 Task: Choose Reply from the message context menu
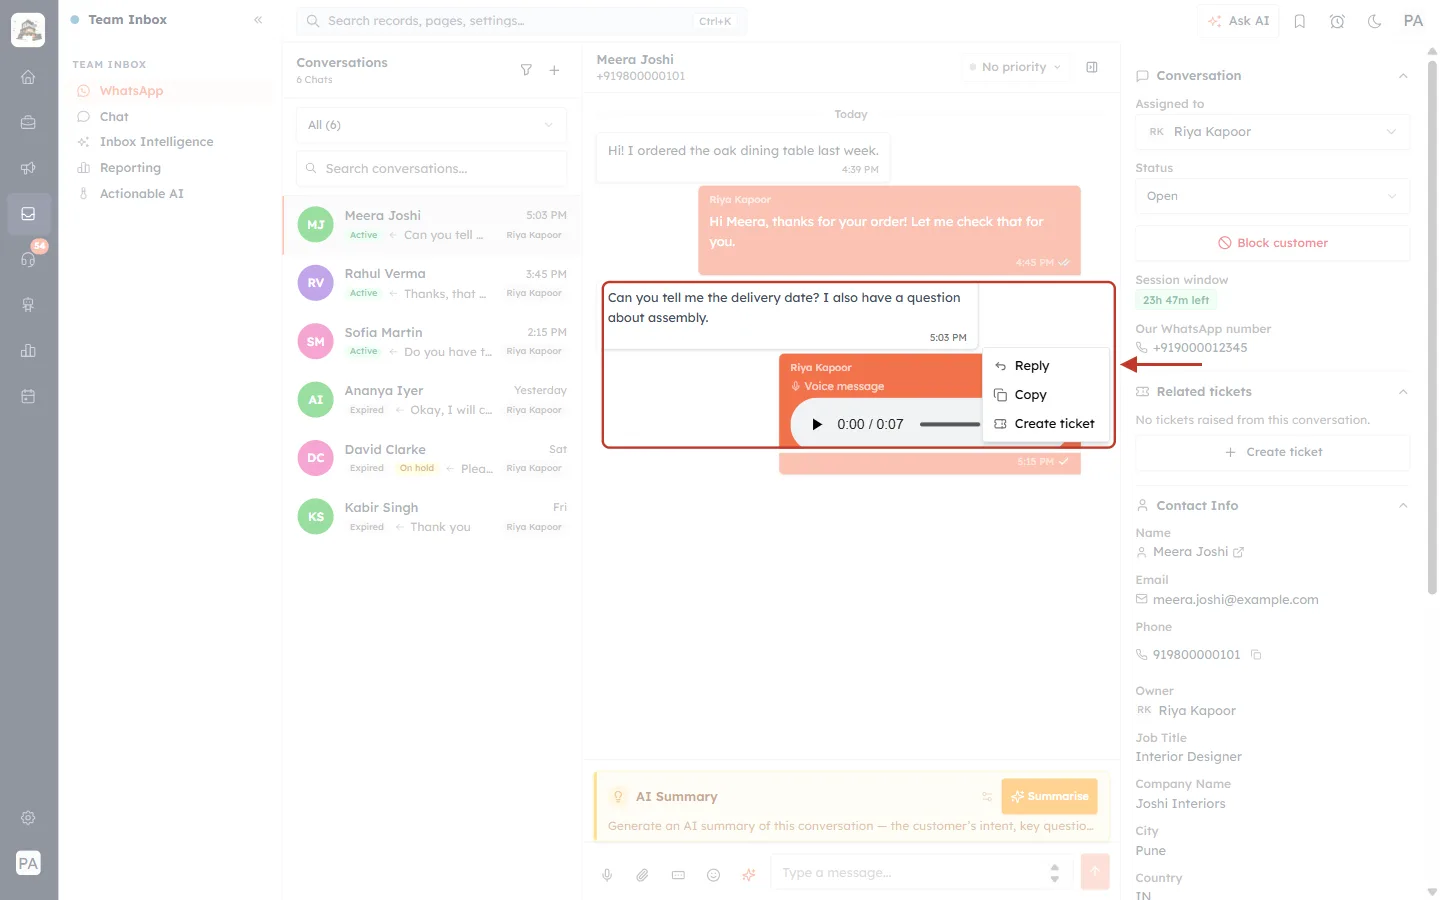1046,366
